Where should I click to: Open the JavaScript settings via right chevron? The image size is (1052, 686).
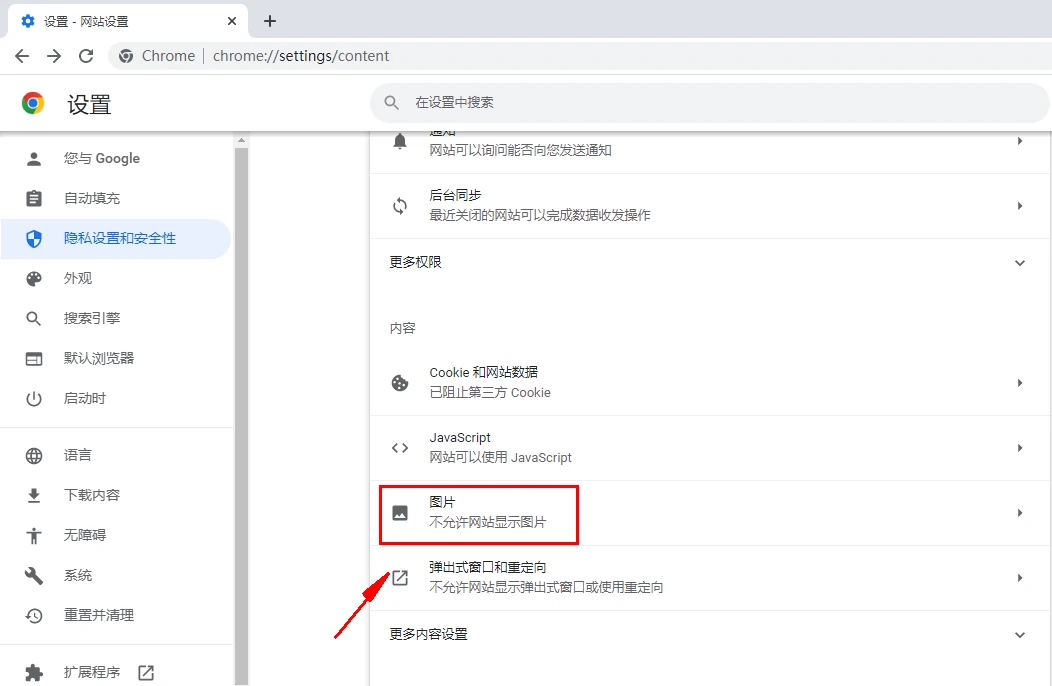tap(1020, 447)
